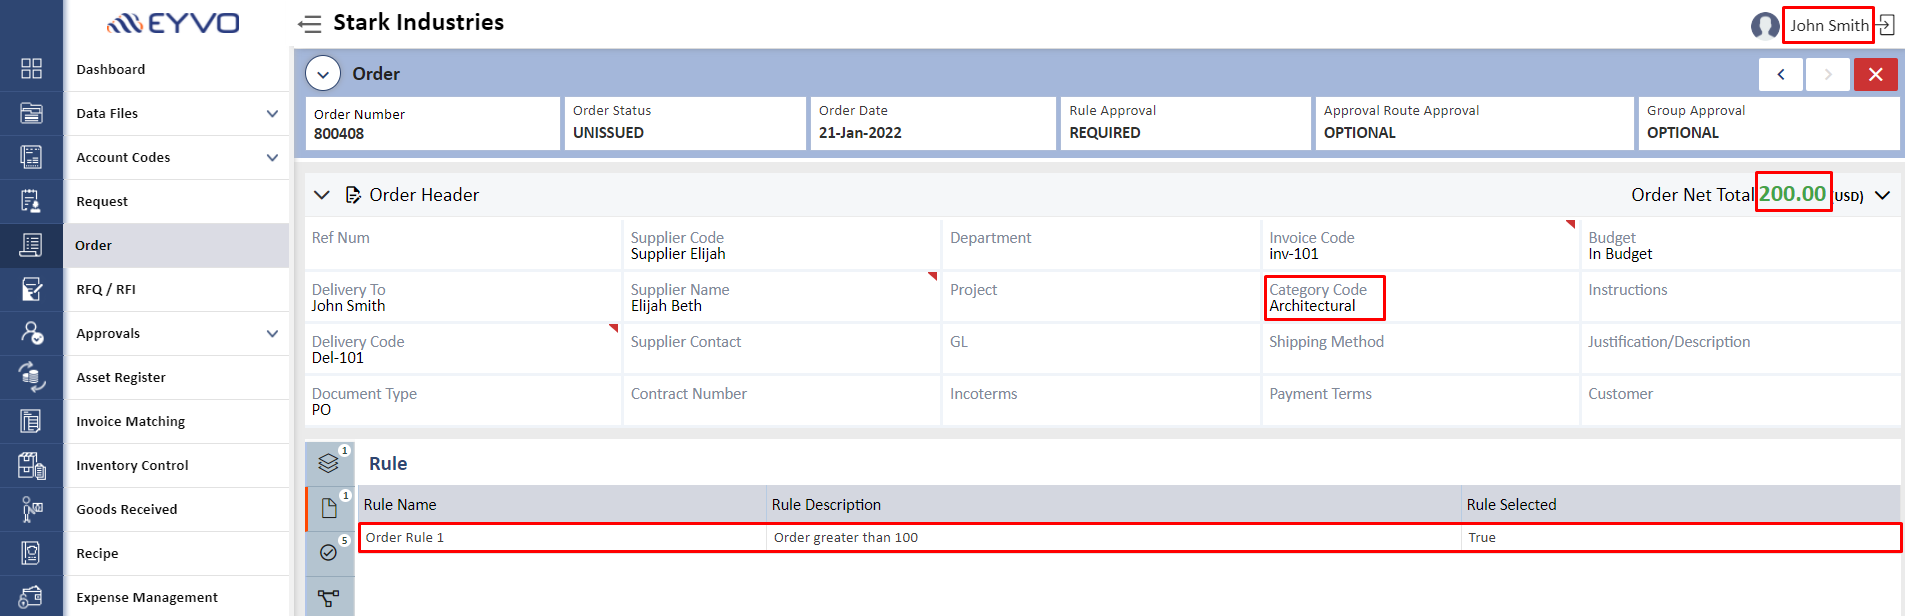Image resolution: width=1905 pixels, height=616 pixels.
Task: Open the layers tab icon in Rule panel
Action: click(329, 463)
